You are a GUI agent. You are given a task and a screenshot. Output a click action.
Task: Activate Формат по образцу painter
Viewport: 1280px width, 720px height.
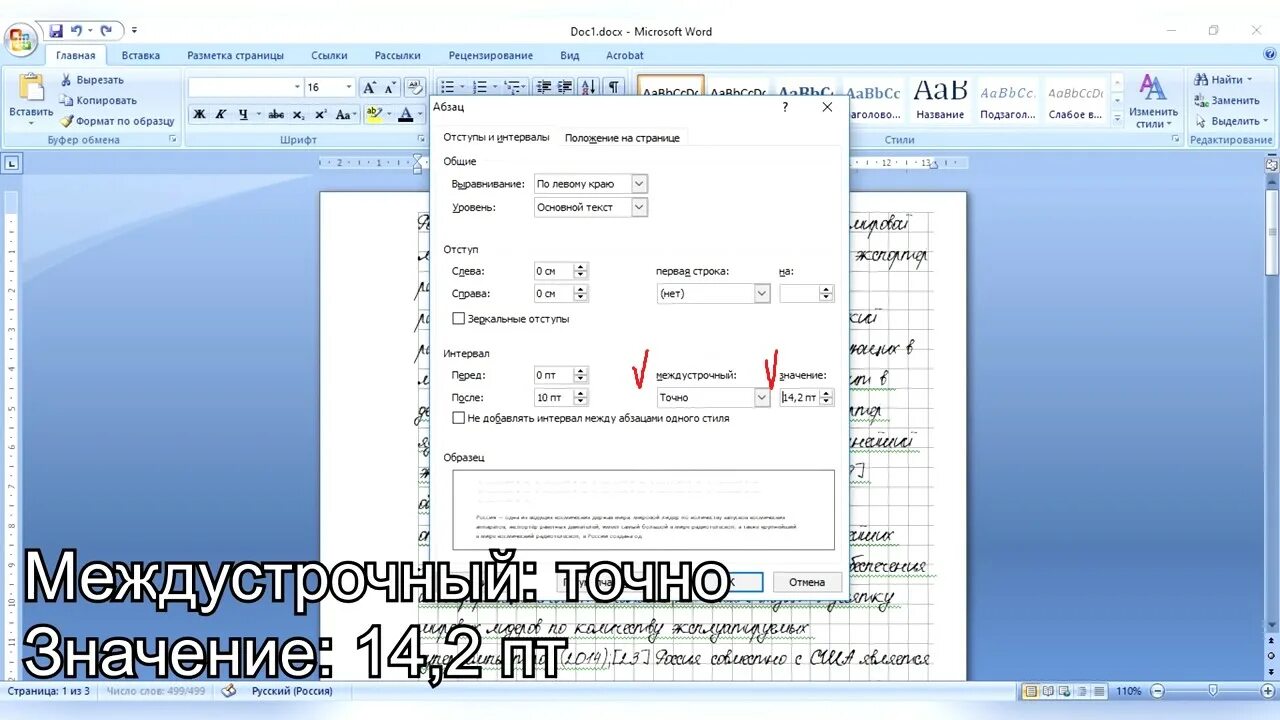coord(116,121)
